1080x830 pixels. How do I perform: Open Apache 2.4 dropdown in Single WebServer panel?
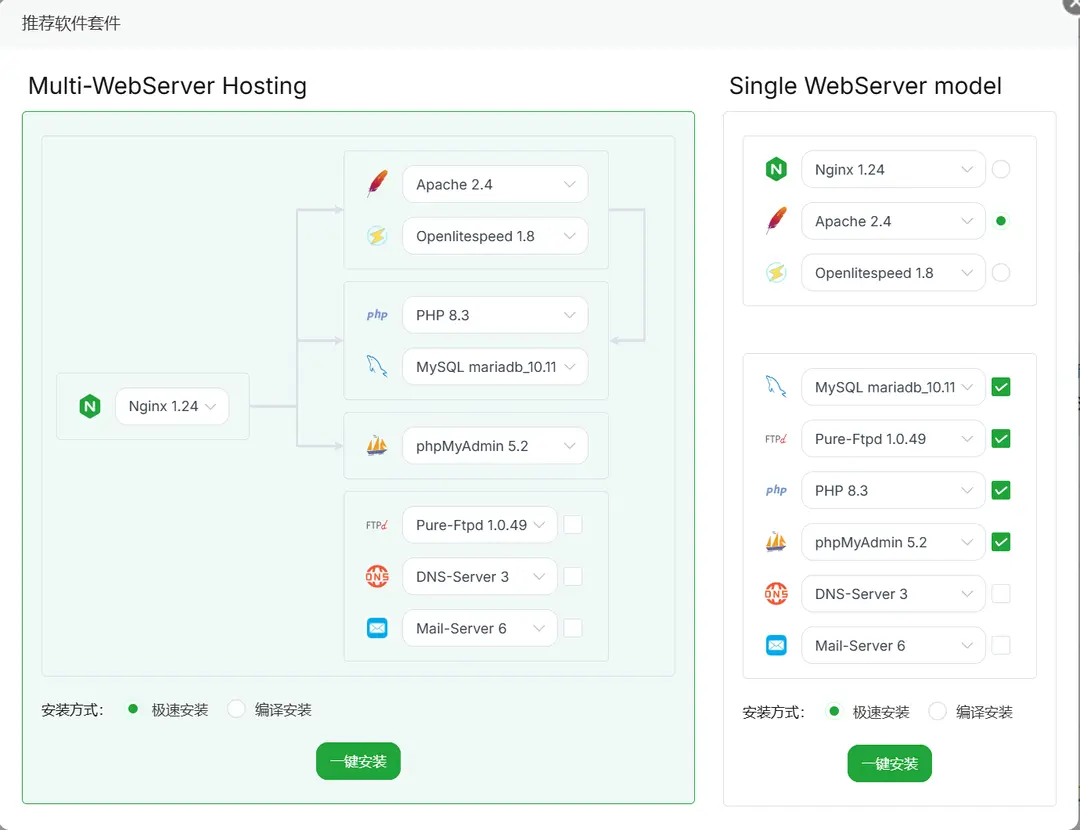(x=893, y=222)
